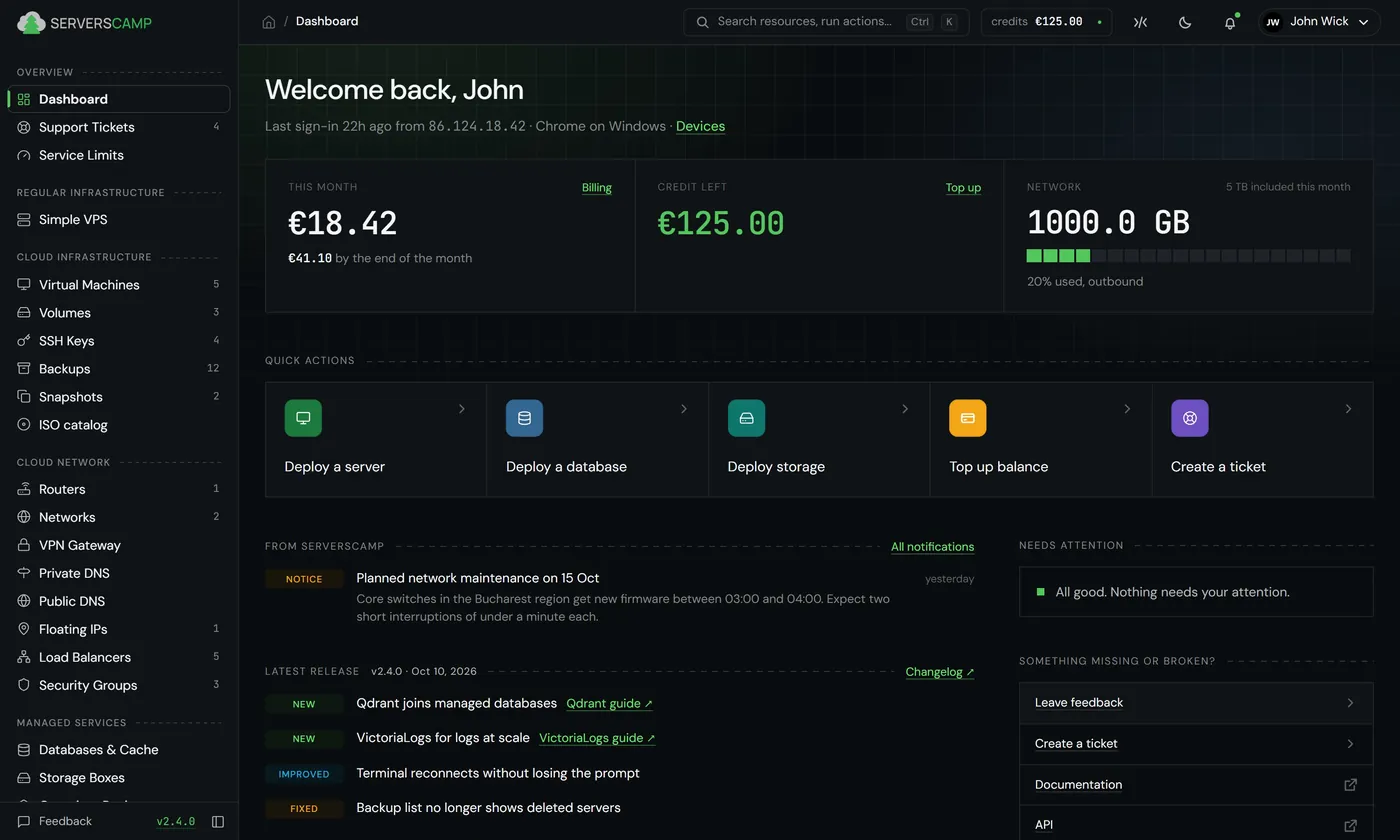Click arrow on Deploy a server card
This screenshot has width=1400, height=840.
(x=462, y=409)
